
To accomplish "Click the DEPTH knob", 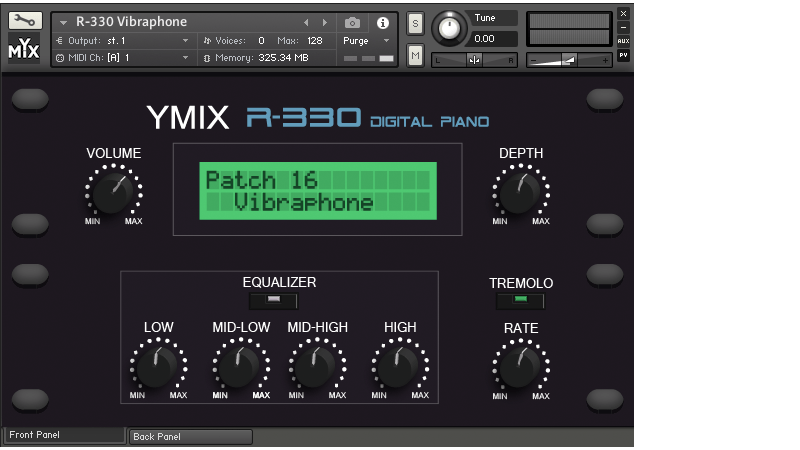I will (x=520, y=192).
